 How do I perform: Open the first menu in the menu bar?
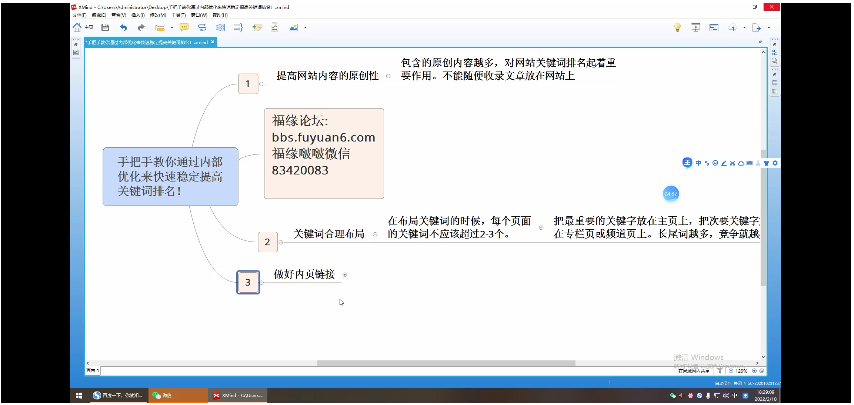[78, 15]
